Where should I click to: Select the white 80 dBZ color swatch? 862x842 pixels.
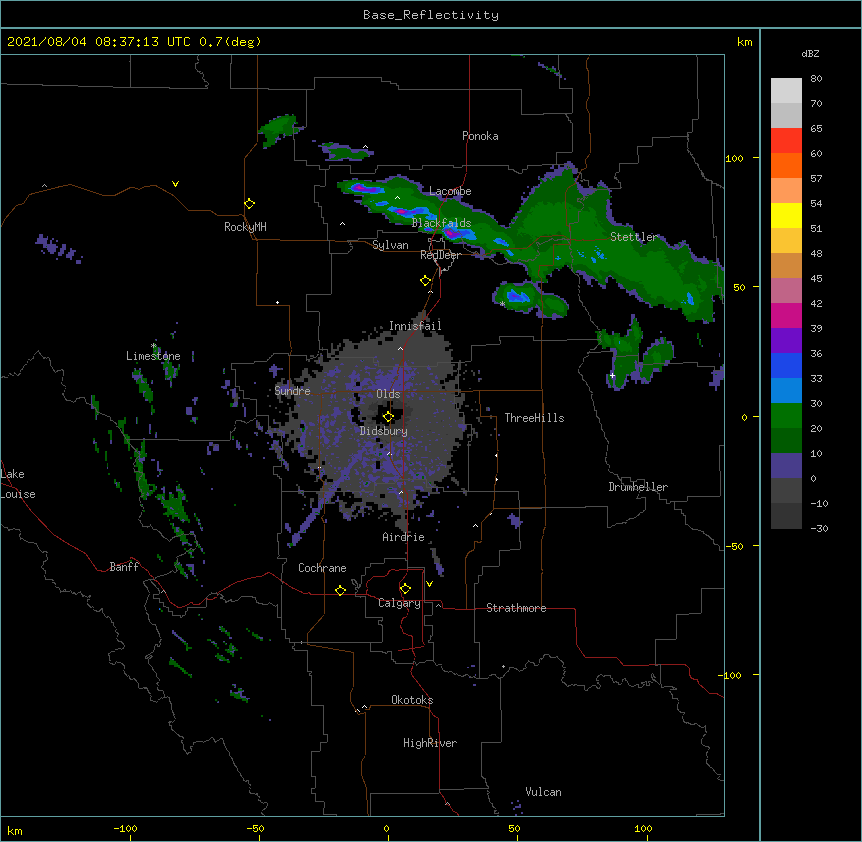click(x=786, y=90)
